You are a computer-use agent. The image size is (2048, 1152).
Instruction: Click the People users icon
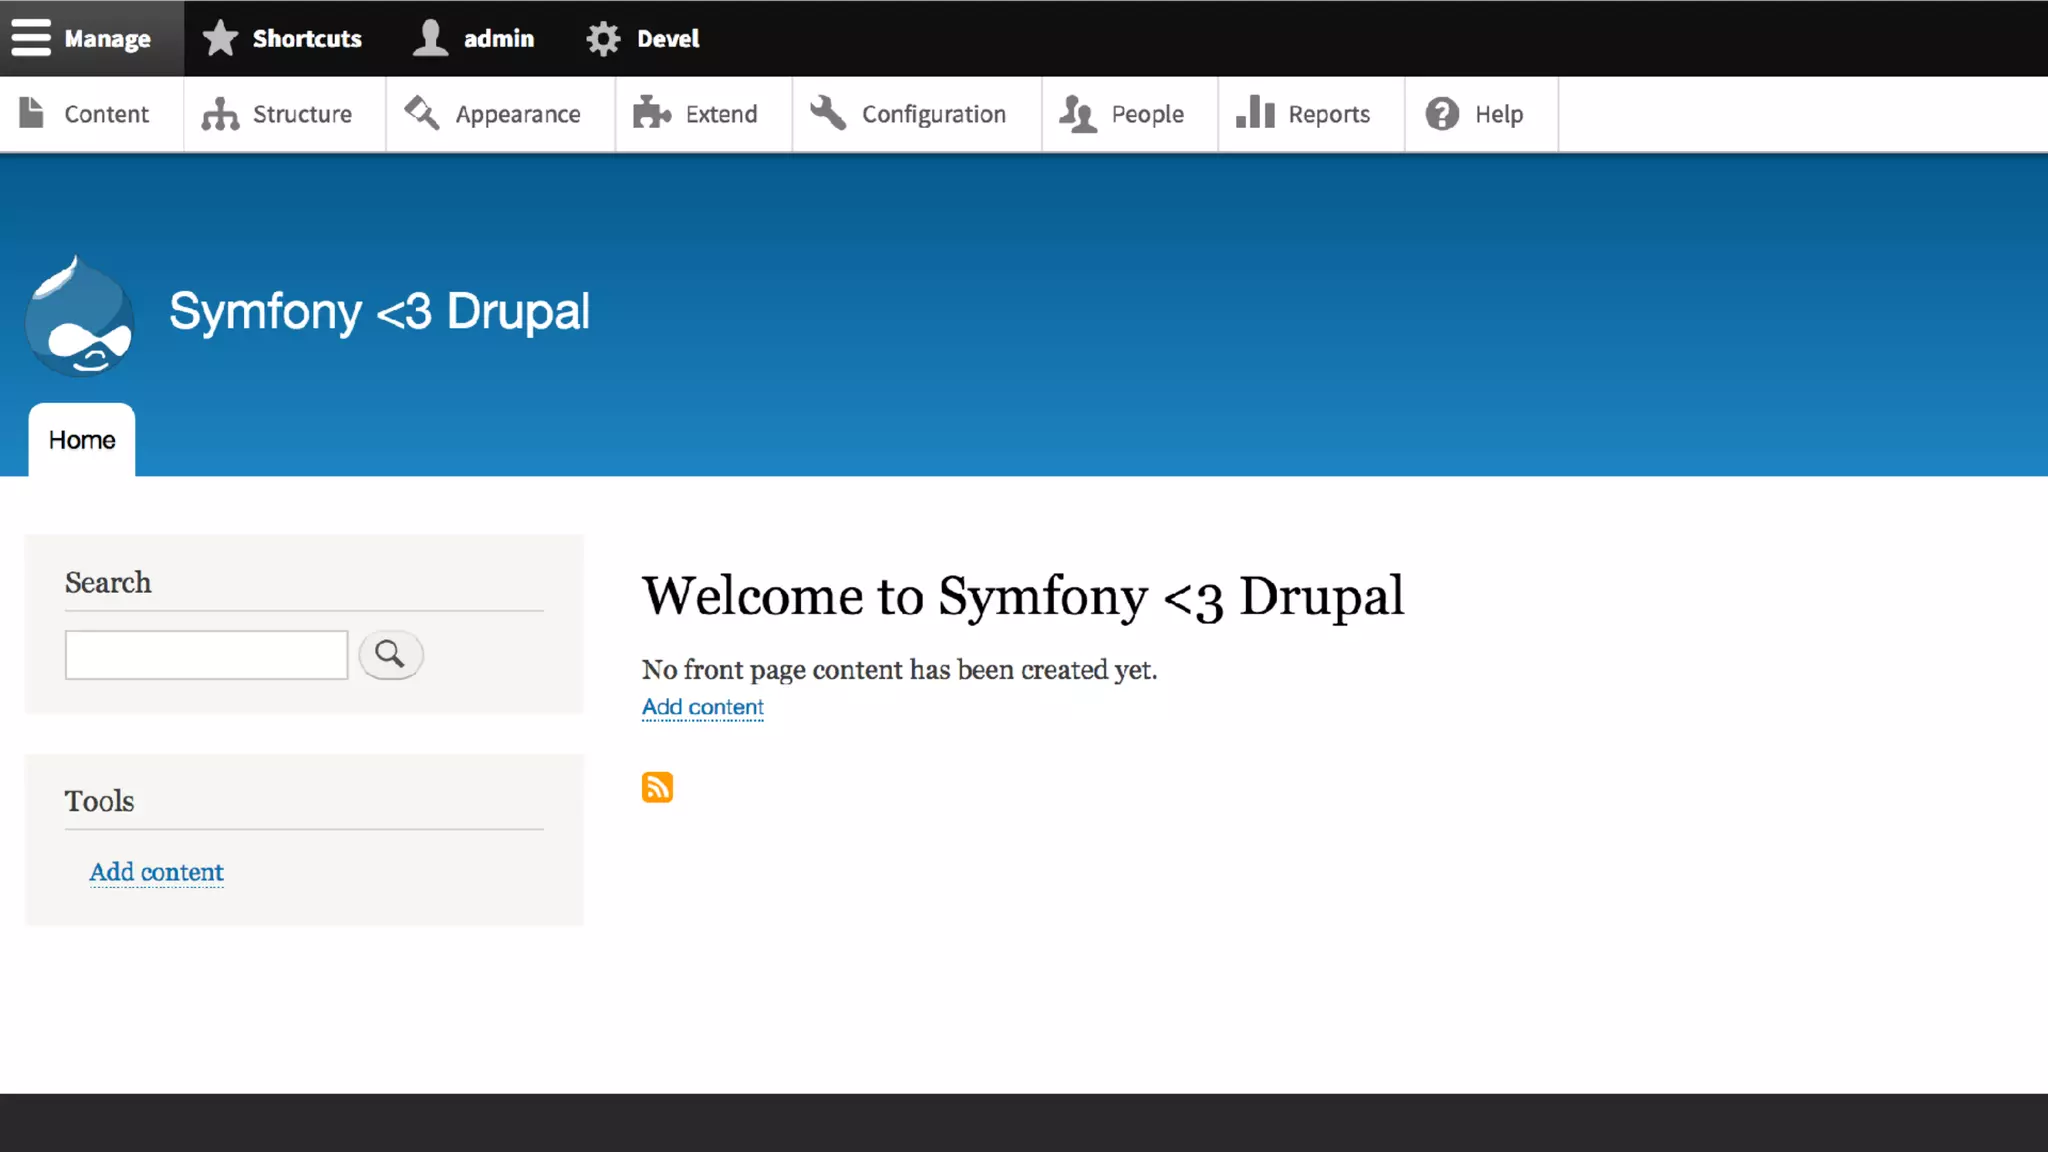coord(1078,114)
